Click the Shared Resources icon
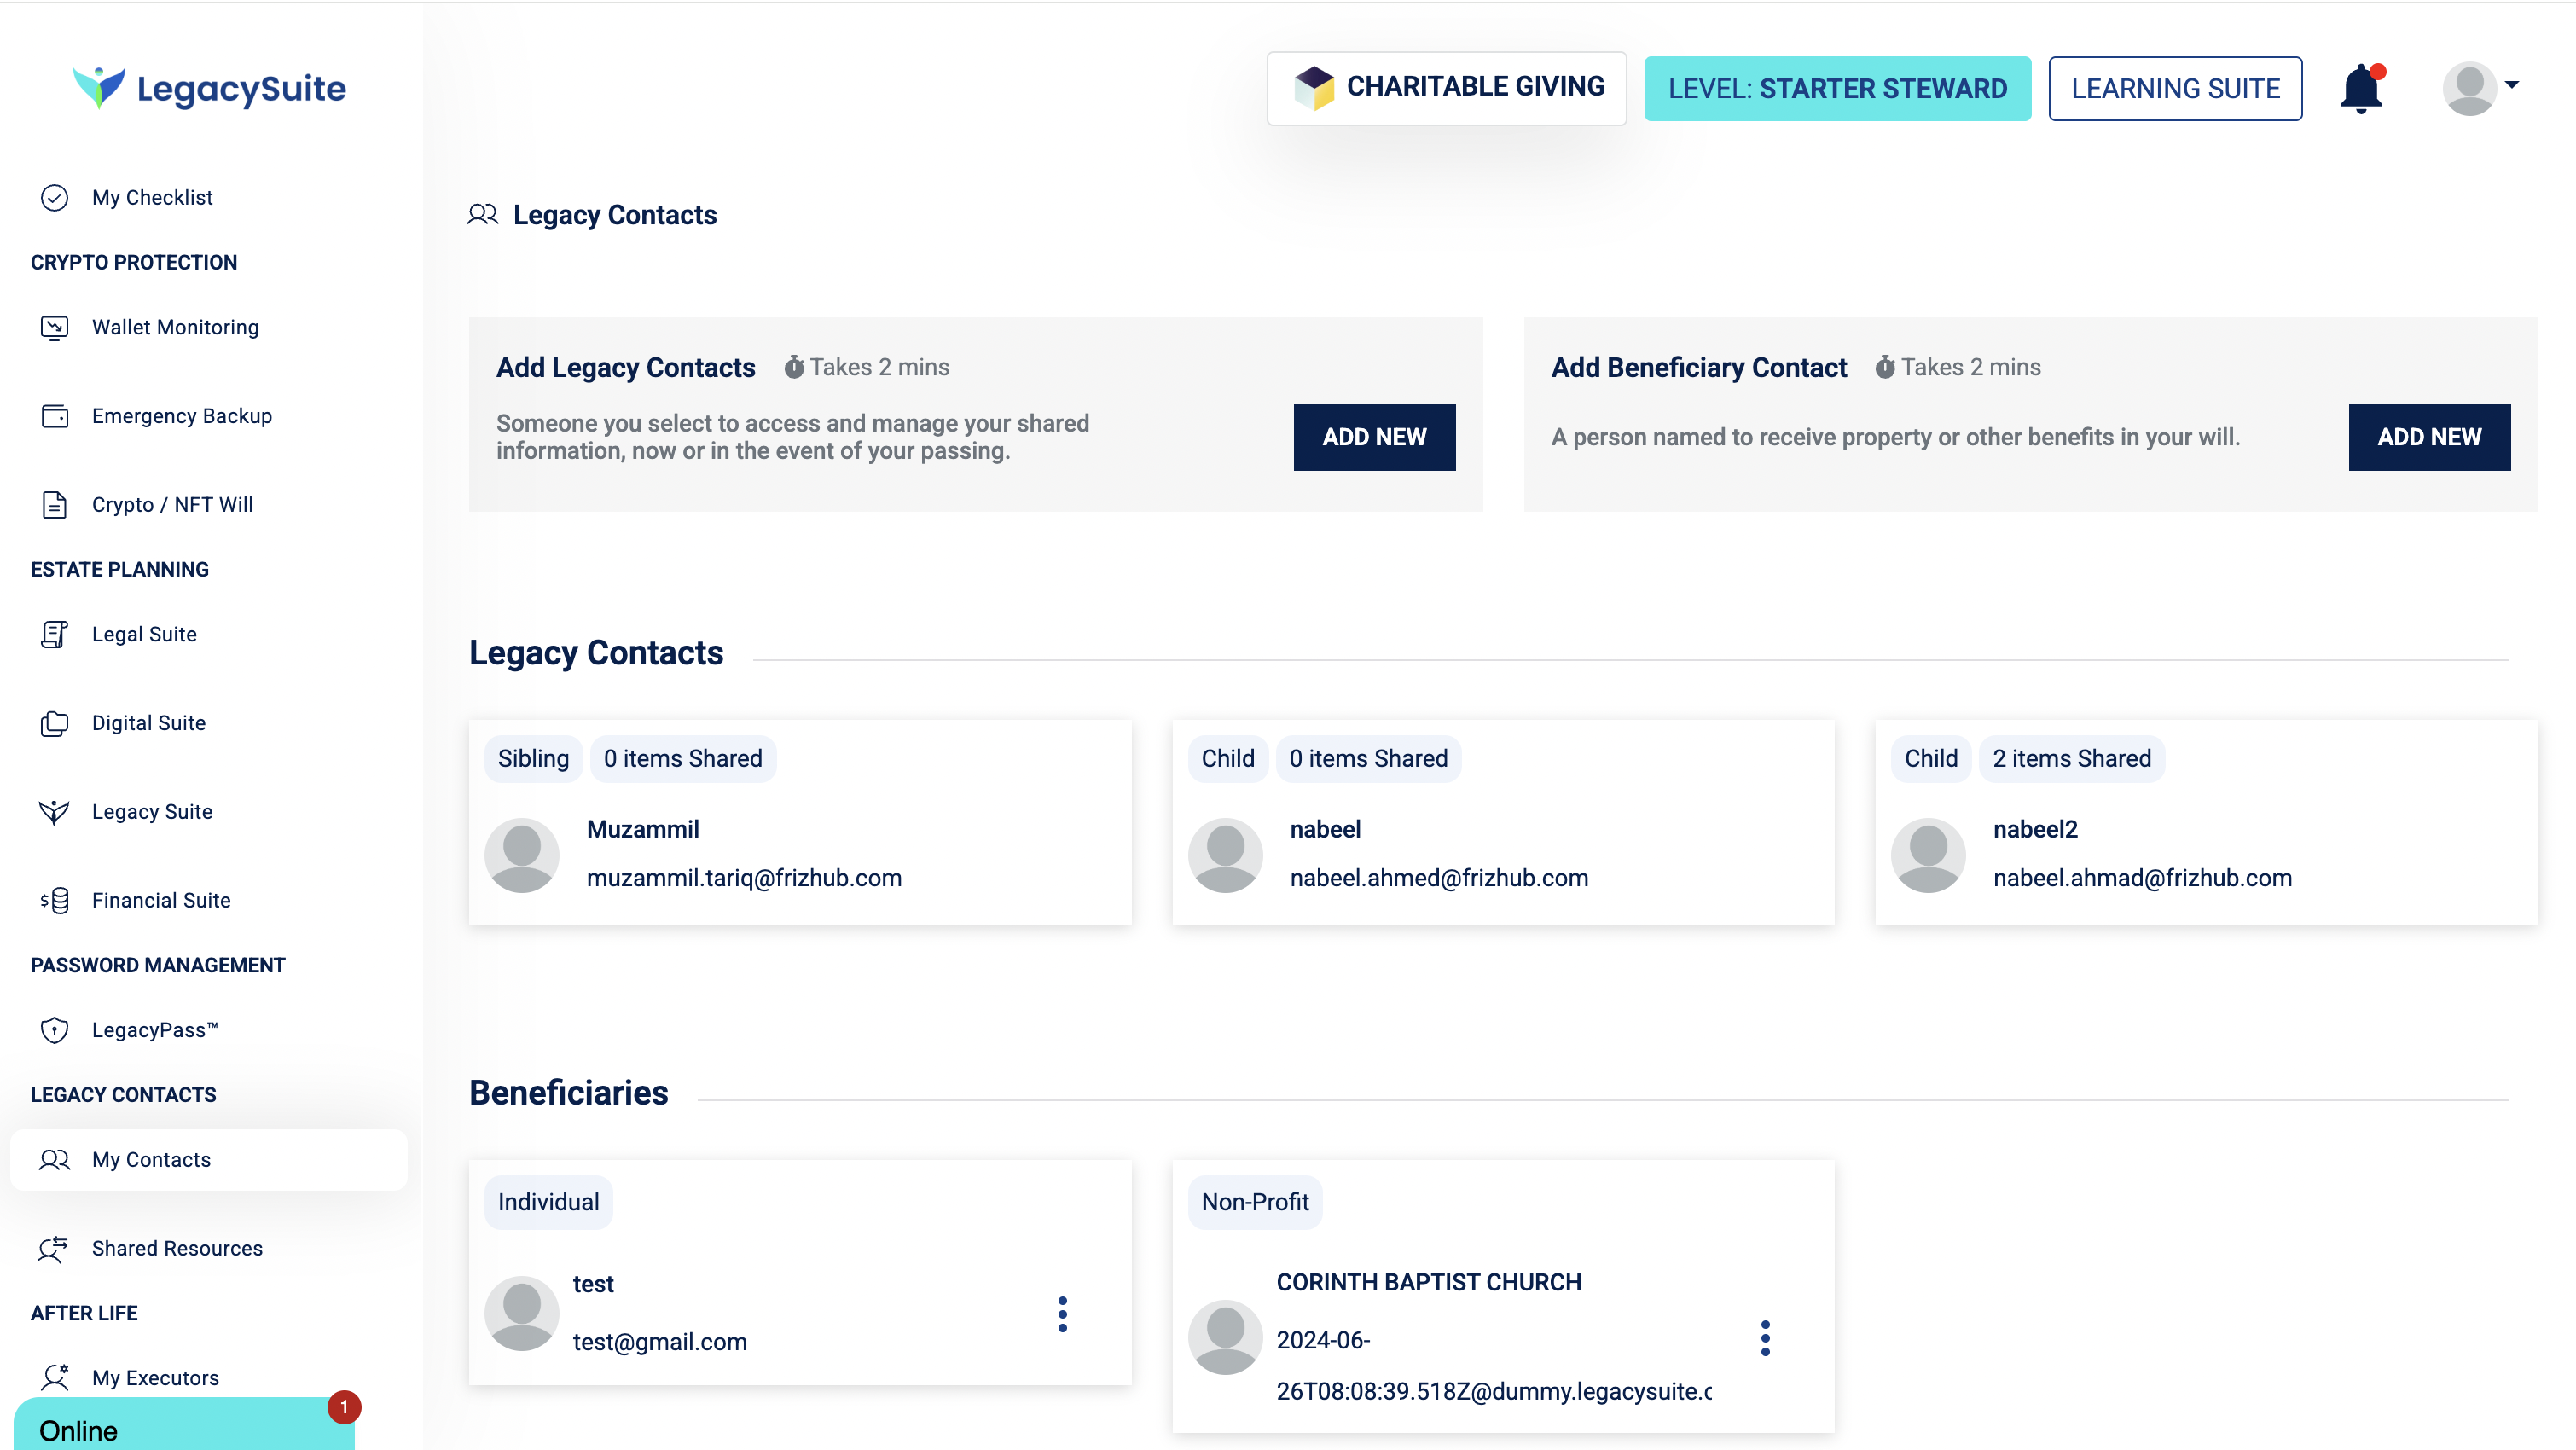Viewport: 2576px width, 1450px height. pos(54,1248)
